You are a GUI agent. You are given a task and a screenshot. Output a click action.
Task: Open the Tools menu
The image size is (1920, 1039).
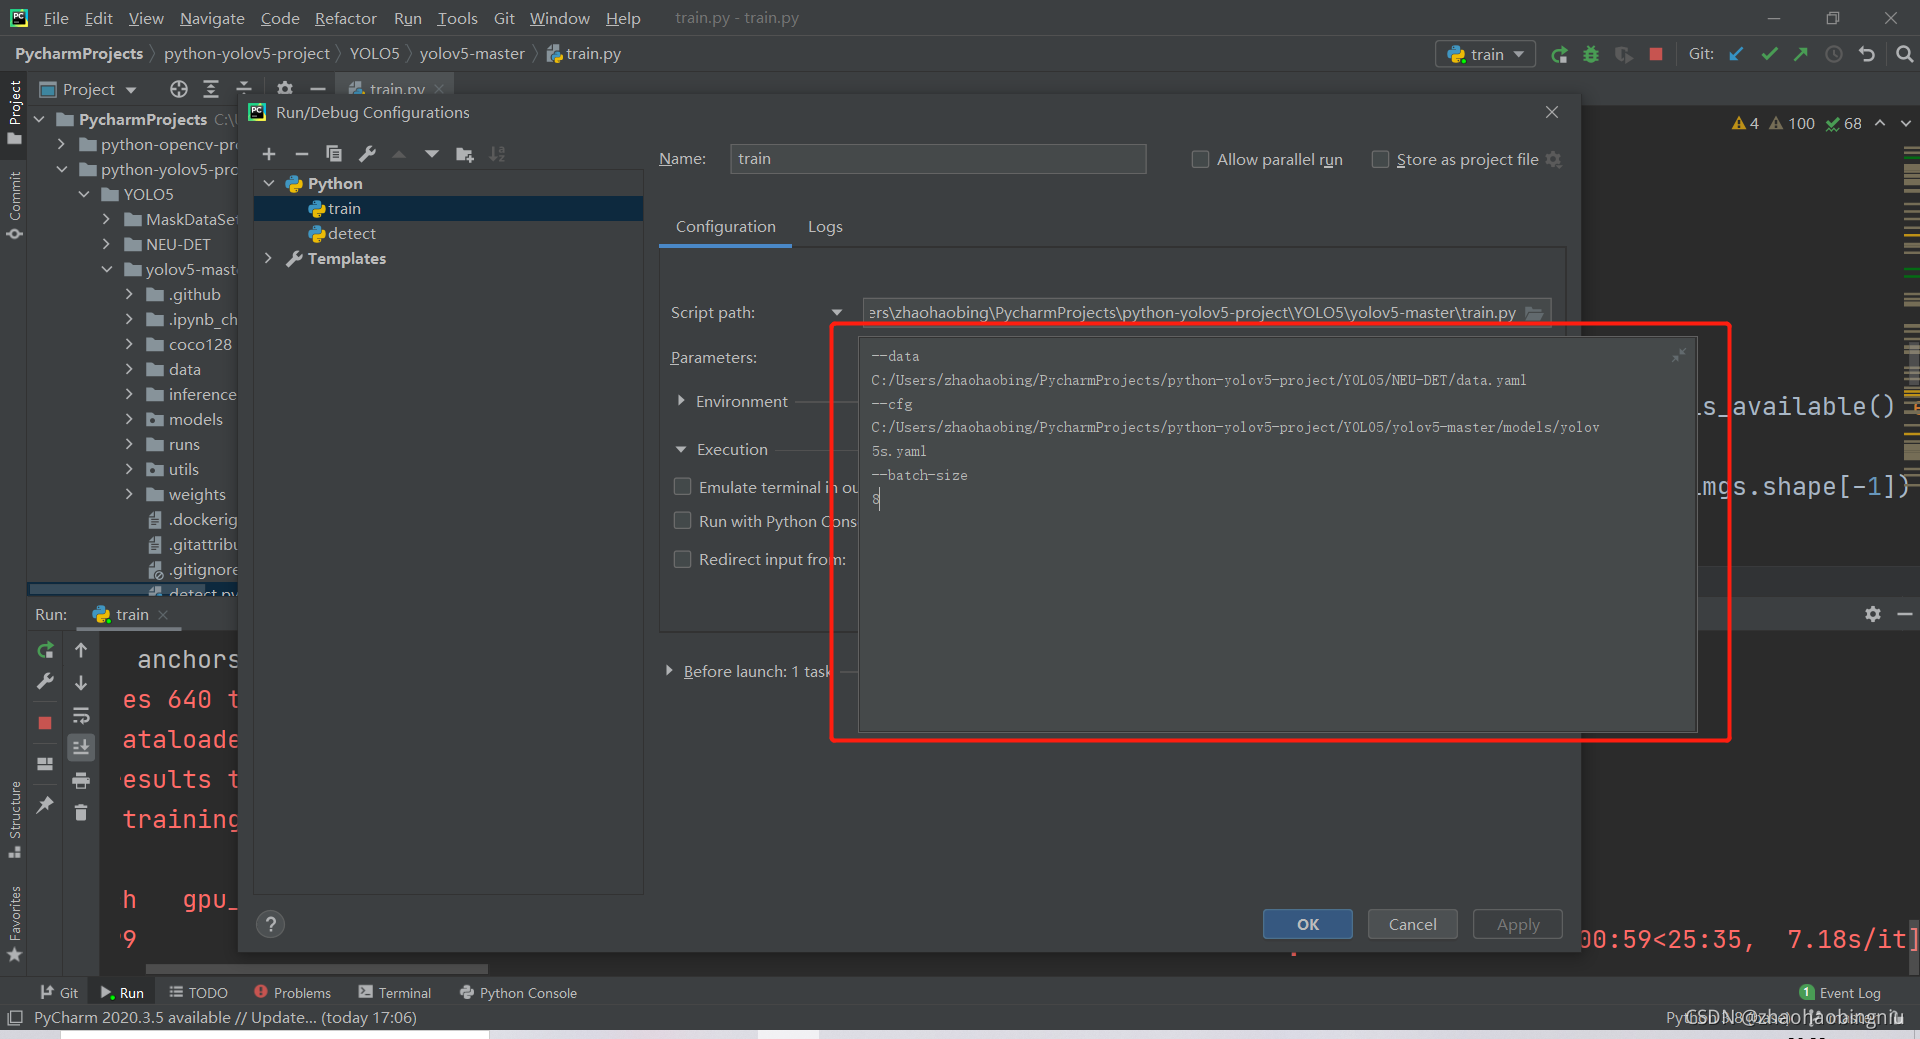click(x=457, y=18)
